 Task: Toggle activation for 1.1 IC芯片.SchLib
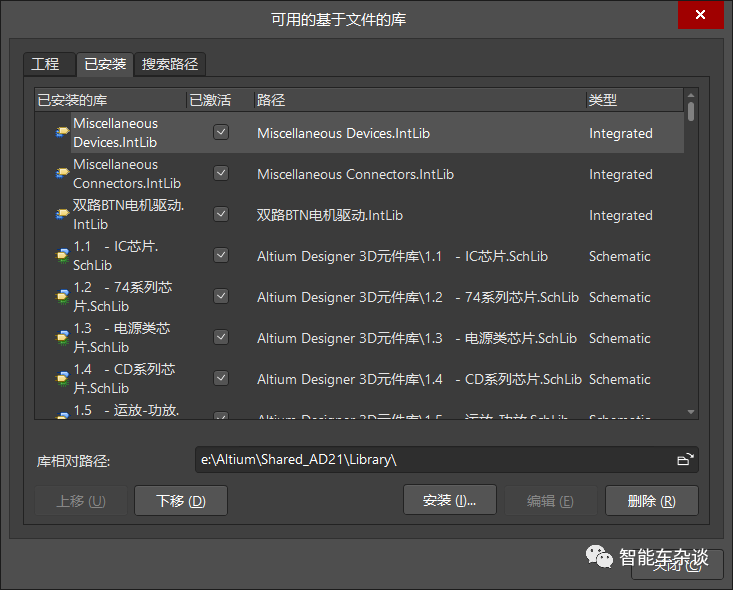(221, 255)
